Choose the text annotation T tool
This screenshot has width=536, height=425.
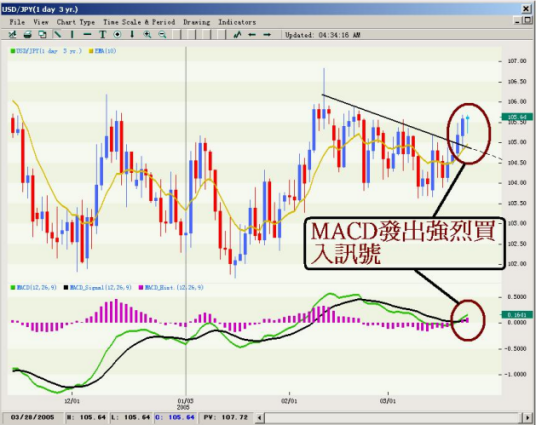[x=102, y=35]
